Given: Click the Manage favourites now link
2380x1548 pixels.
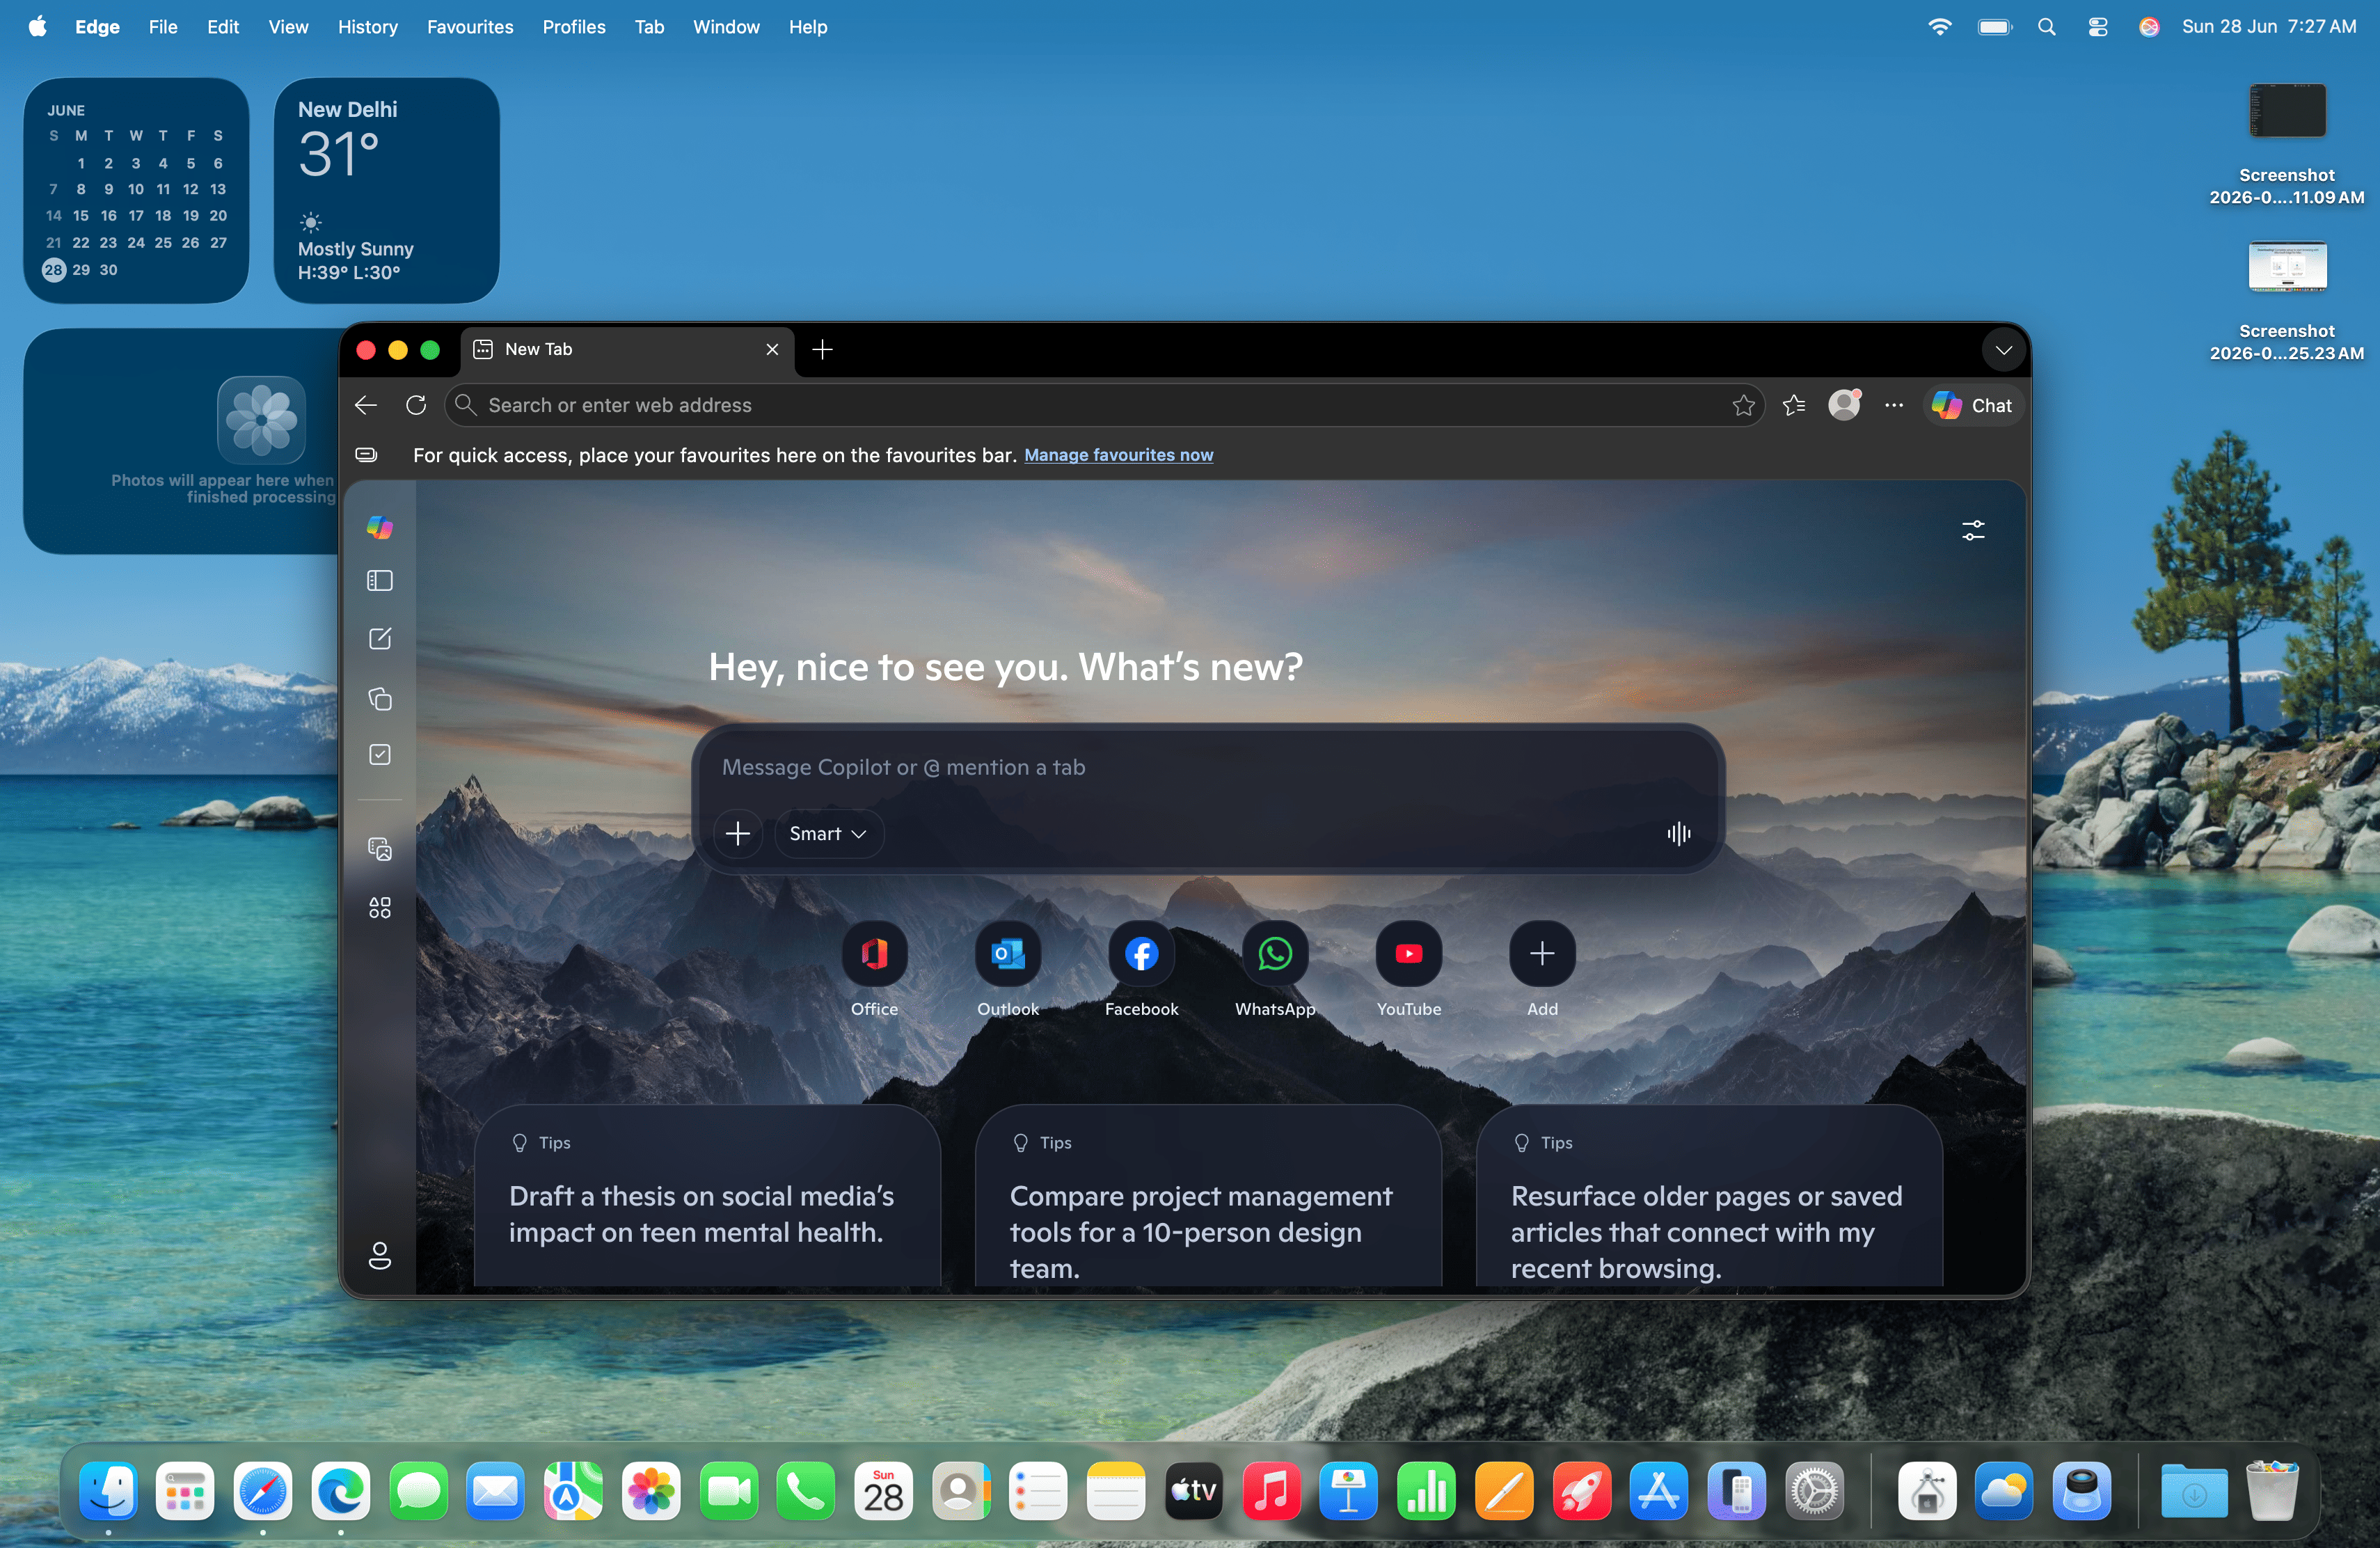Looking at the screenshot, I should (1118, 455).
